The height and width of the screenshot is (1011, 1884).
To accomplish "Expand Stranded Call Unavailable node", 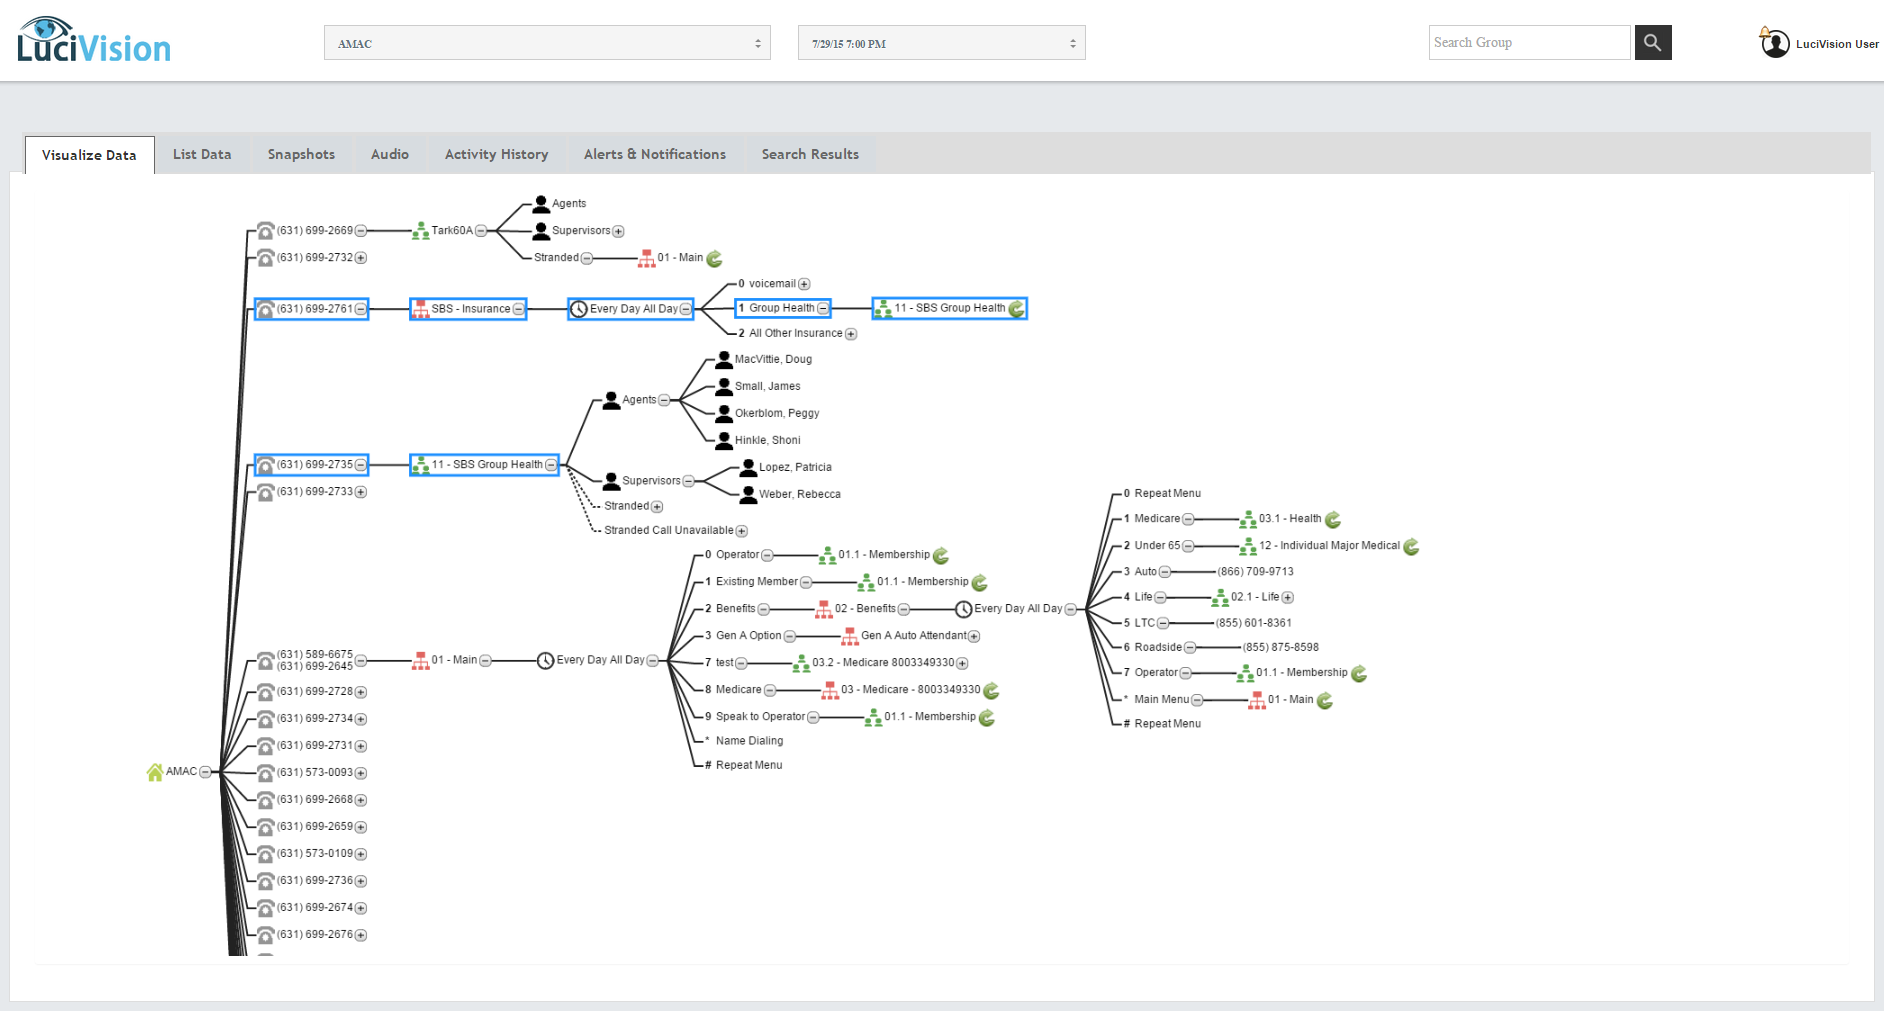I will coord(742,531).
